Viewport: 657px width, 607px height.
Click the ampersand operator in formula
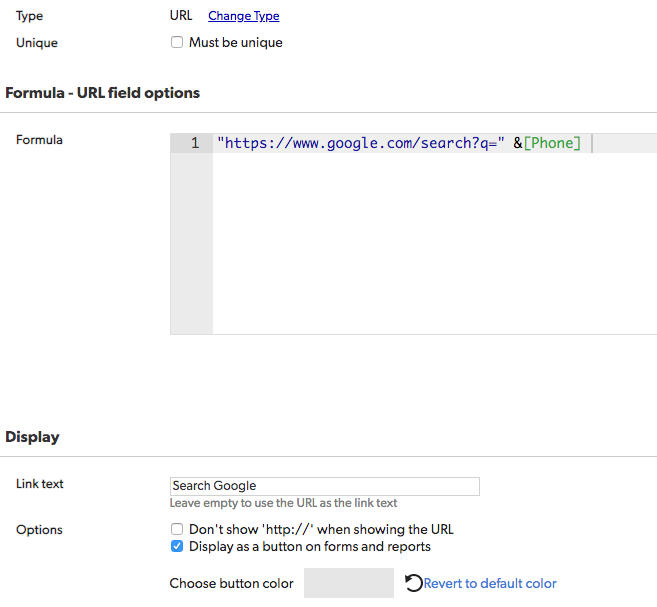[x=518, y=143]
